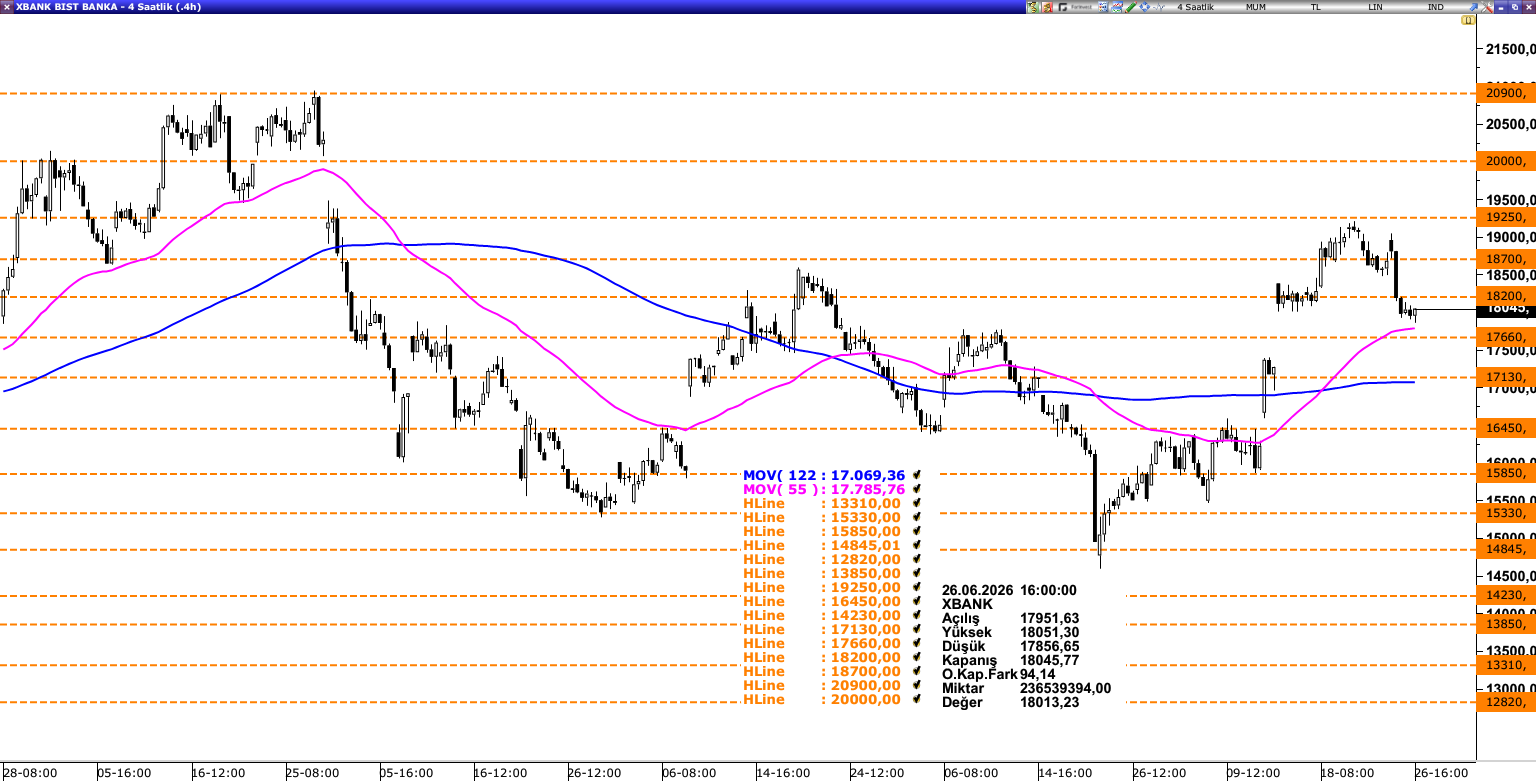
Task: Click the Kapanış value 18045,77
Action: 1049,660
